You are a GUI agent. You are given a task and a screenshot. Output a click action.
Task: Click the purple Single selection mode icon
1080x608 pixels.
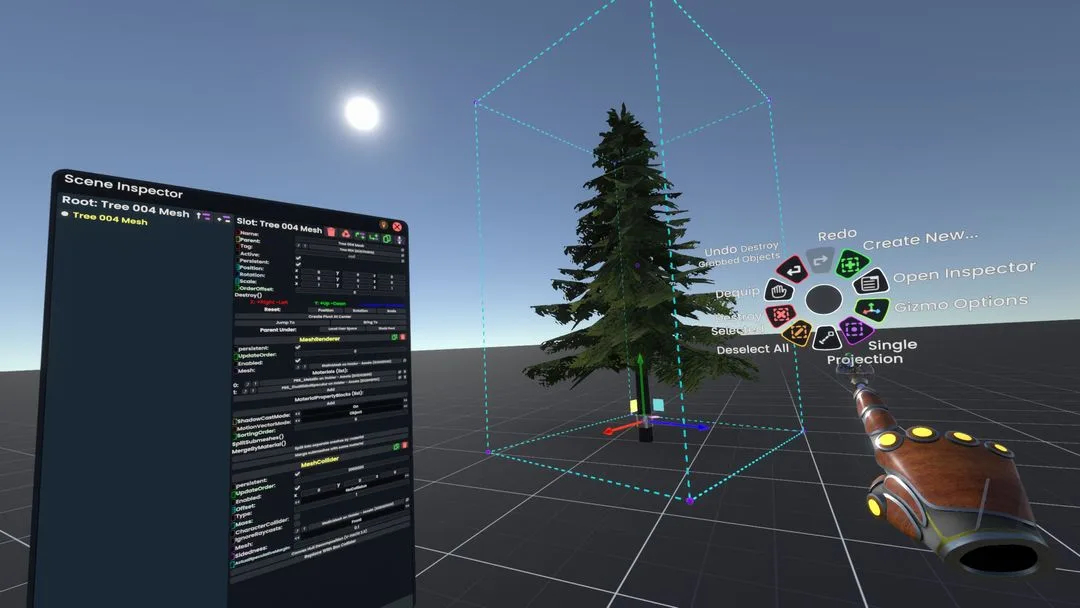tap(856, 331)
